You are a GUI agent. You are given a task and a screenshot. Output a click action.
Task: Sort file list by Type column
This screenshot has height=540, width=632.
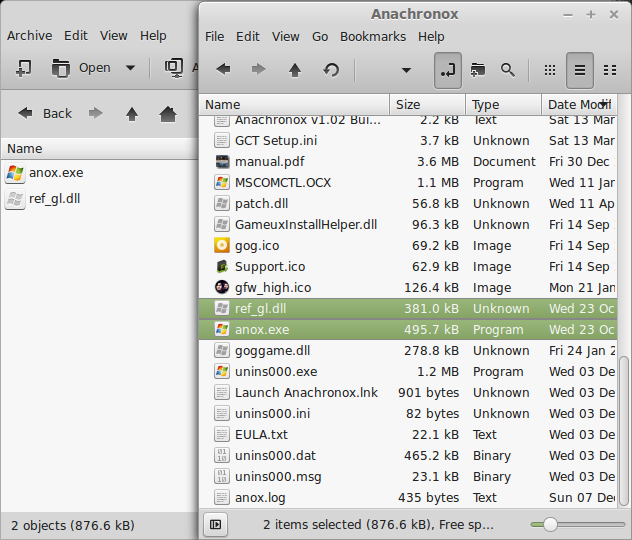pyautogui.click(x=503, y=105)
